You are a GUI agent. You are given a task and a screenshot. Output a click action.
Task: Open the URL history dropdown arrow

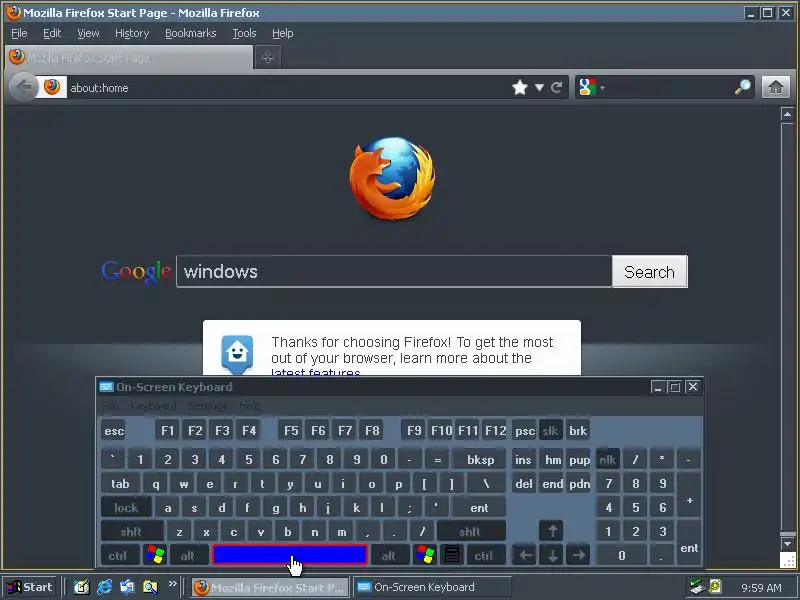(539, 88)
